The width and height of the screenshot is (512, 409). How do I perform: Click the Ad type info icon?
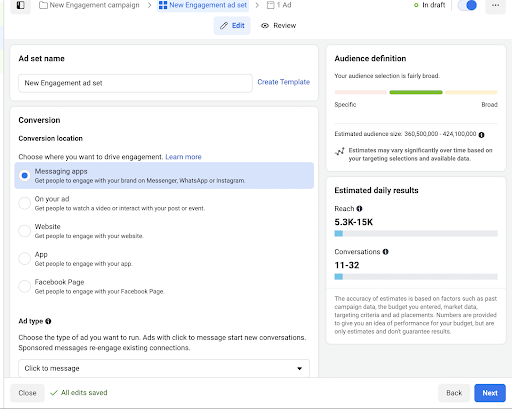48,321
